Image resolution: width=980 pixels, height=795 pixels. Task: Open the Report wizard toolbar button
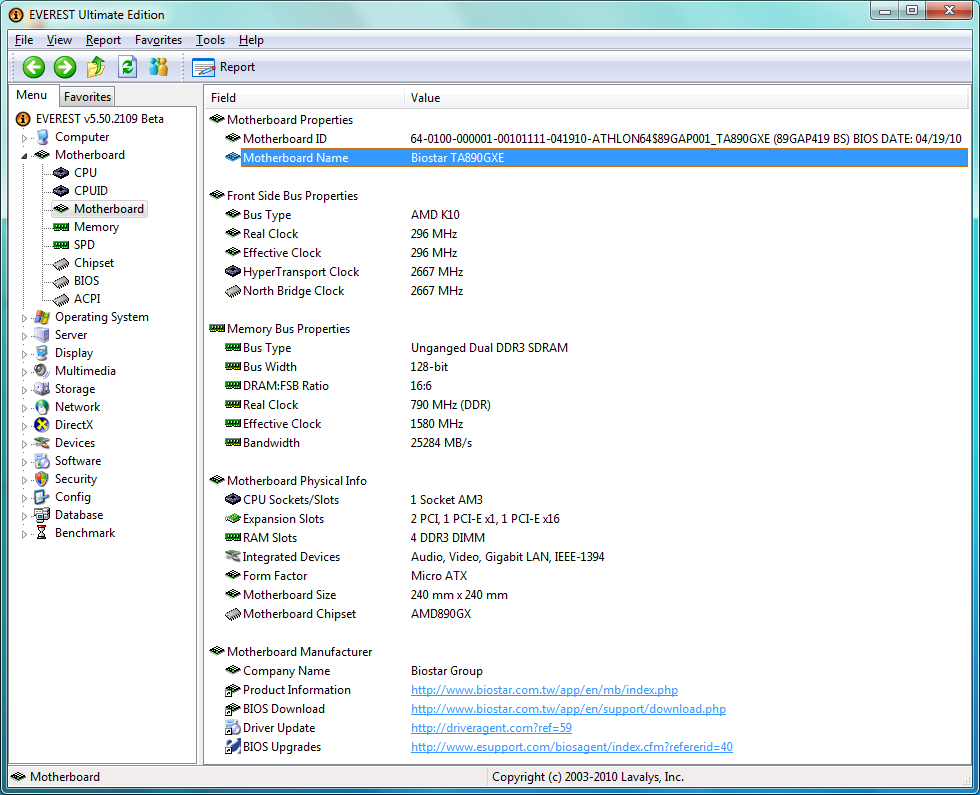pos(224,67)
